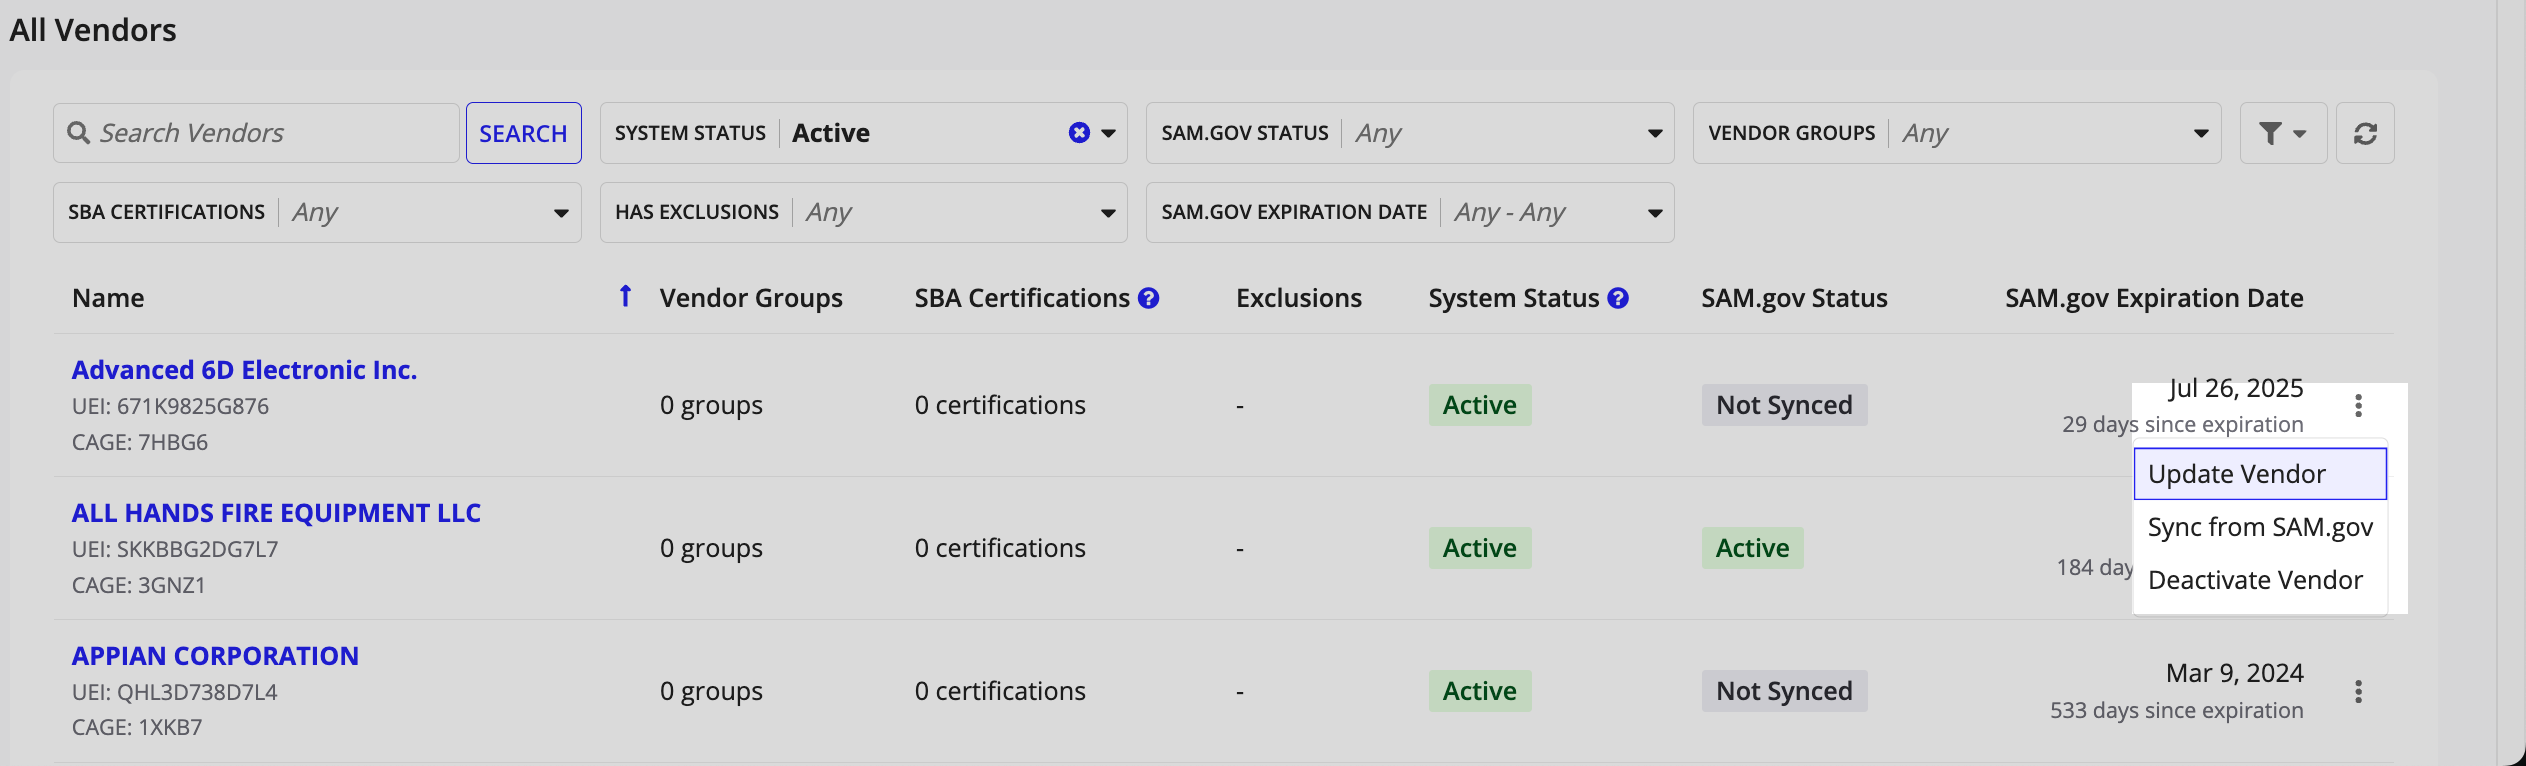Click the SEARCH button
The image size is (2526, 766).
[x=523, y=133]
